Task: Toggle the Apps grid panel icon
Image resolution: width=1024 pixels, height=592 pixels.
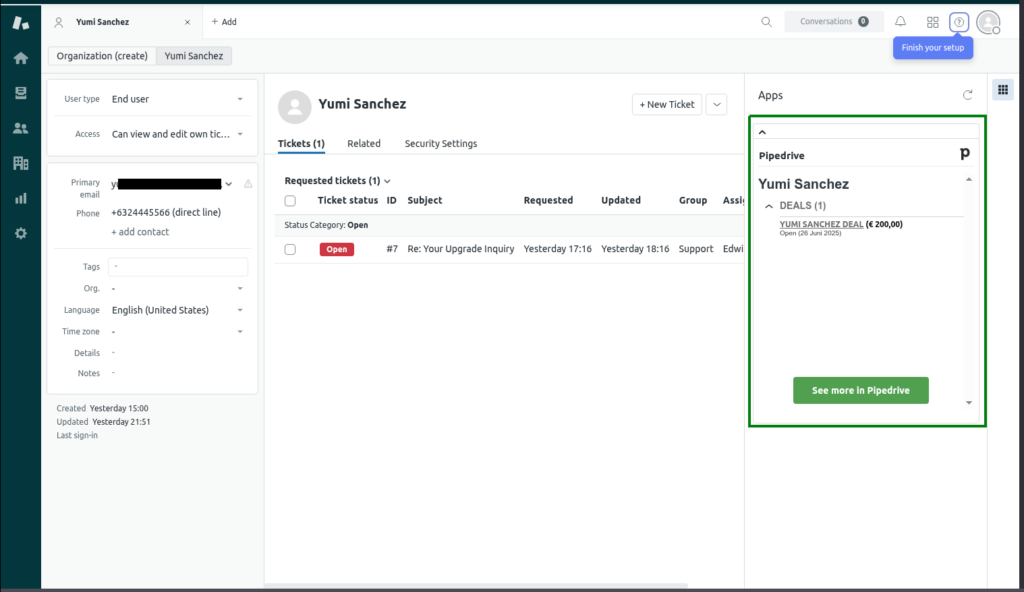Action: click(1003, 90)
